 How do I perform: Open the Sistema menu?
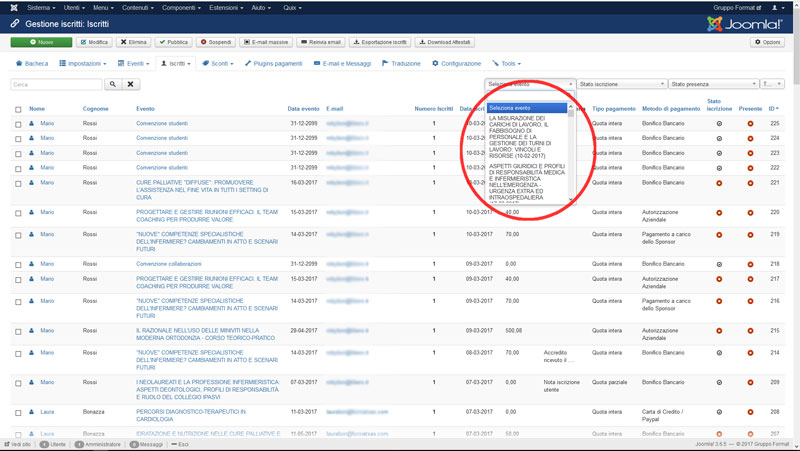41,8
